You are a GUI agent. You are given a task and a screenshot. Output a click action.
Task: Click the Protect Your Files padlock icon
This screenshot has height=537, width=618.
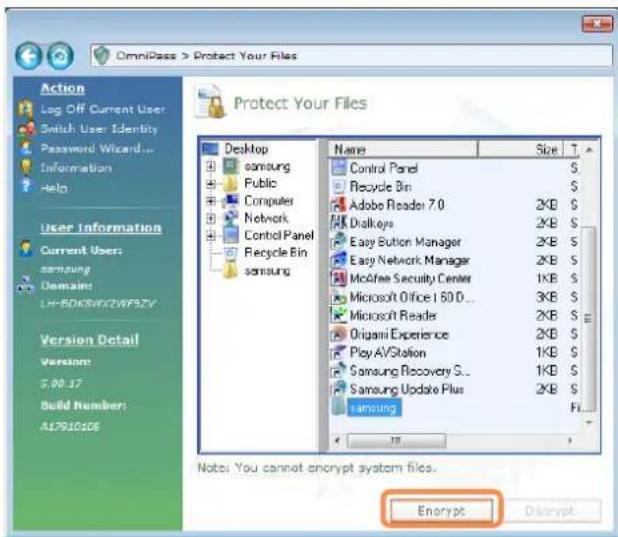click(x=211, y=102)
